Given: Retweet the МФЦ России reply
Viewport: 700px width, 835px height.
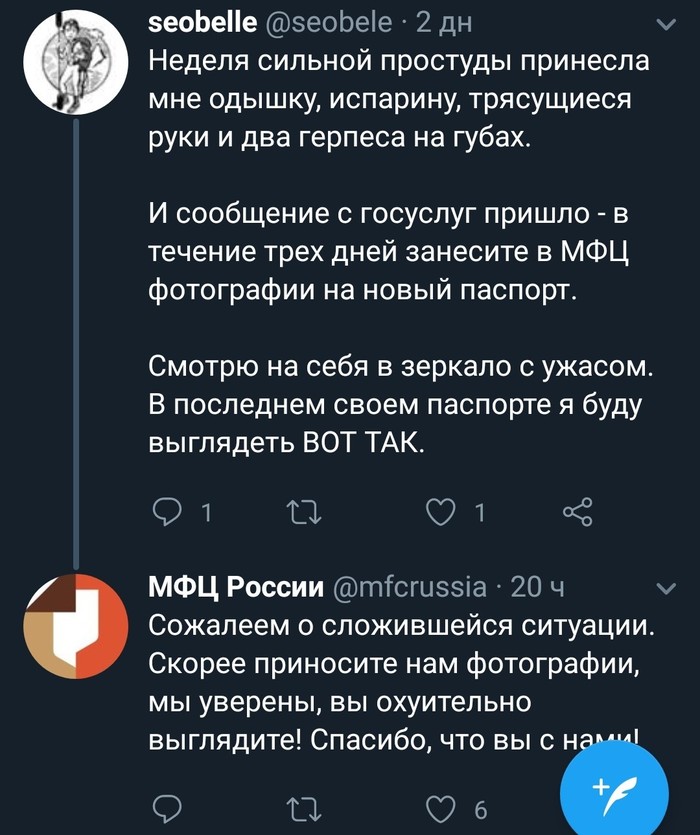Looking at the screenshot, I should (304, 807).
